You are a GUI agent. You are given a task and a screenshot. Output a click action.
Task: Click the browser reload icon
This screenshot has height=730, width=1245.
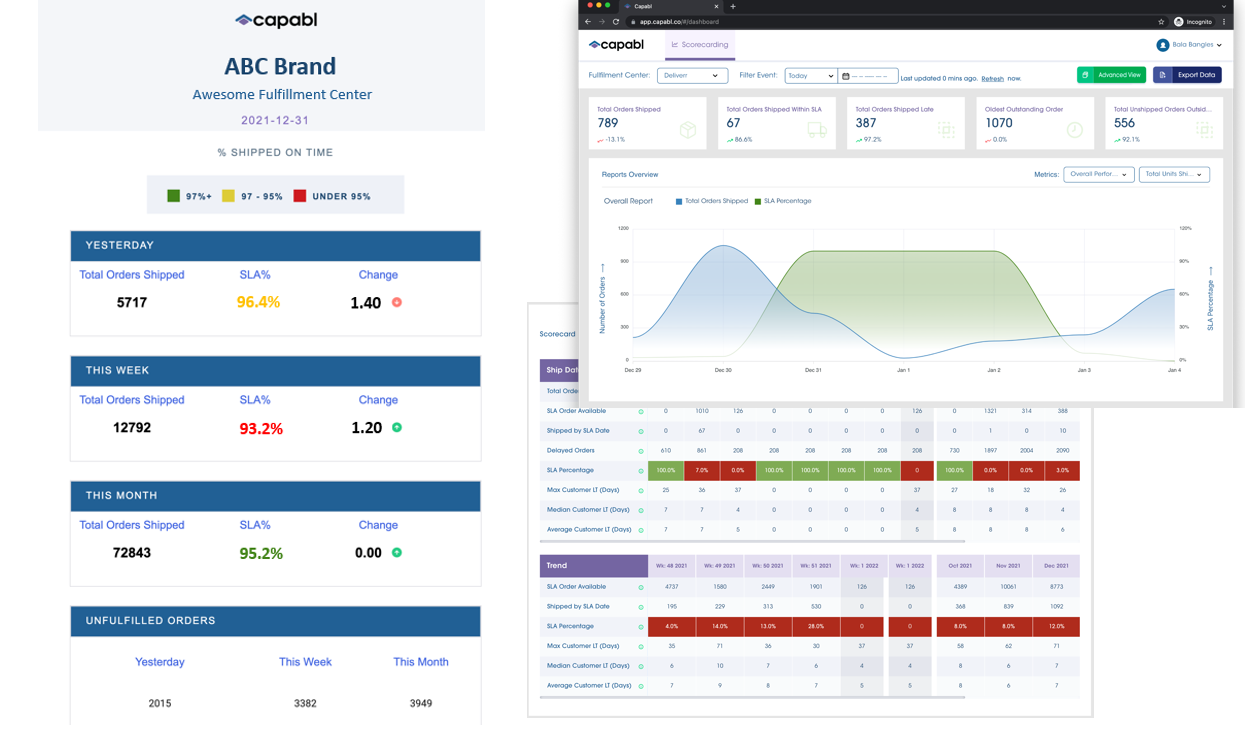[616, 21]
